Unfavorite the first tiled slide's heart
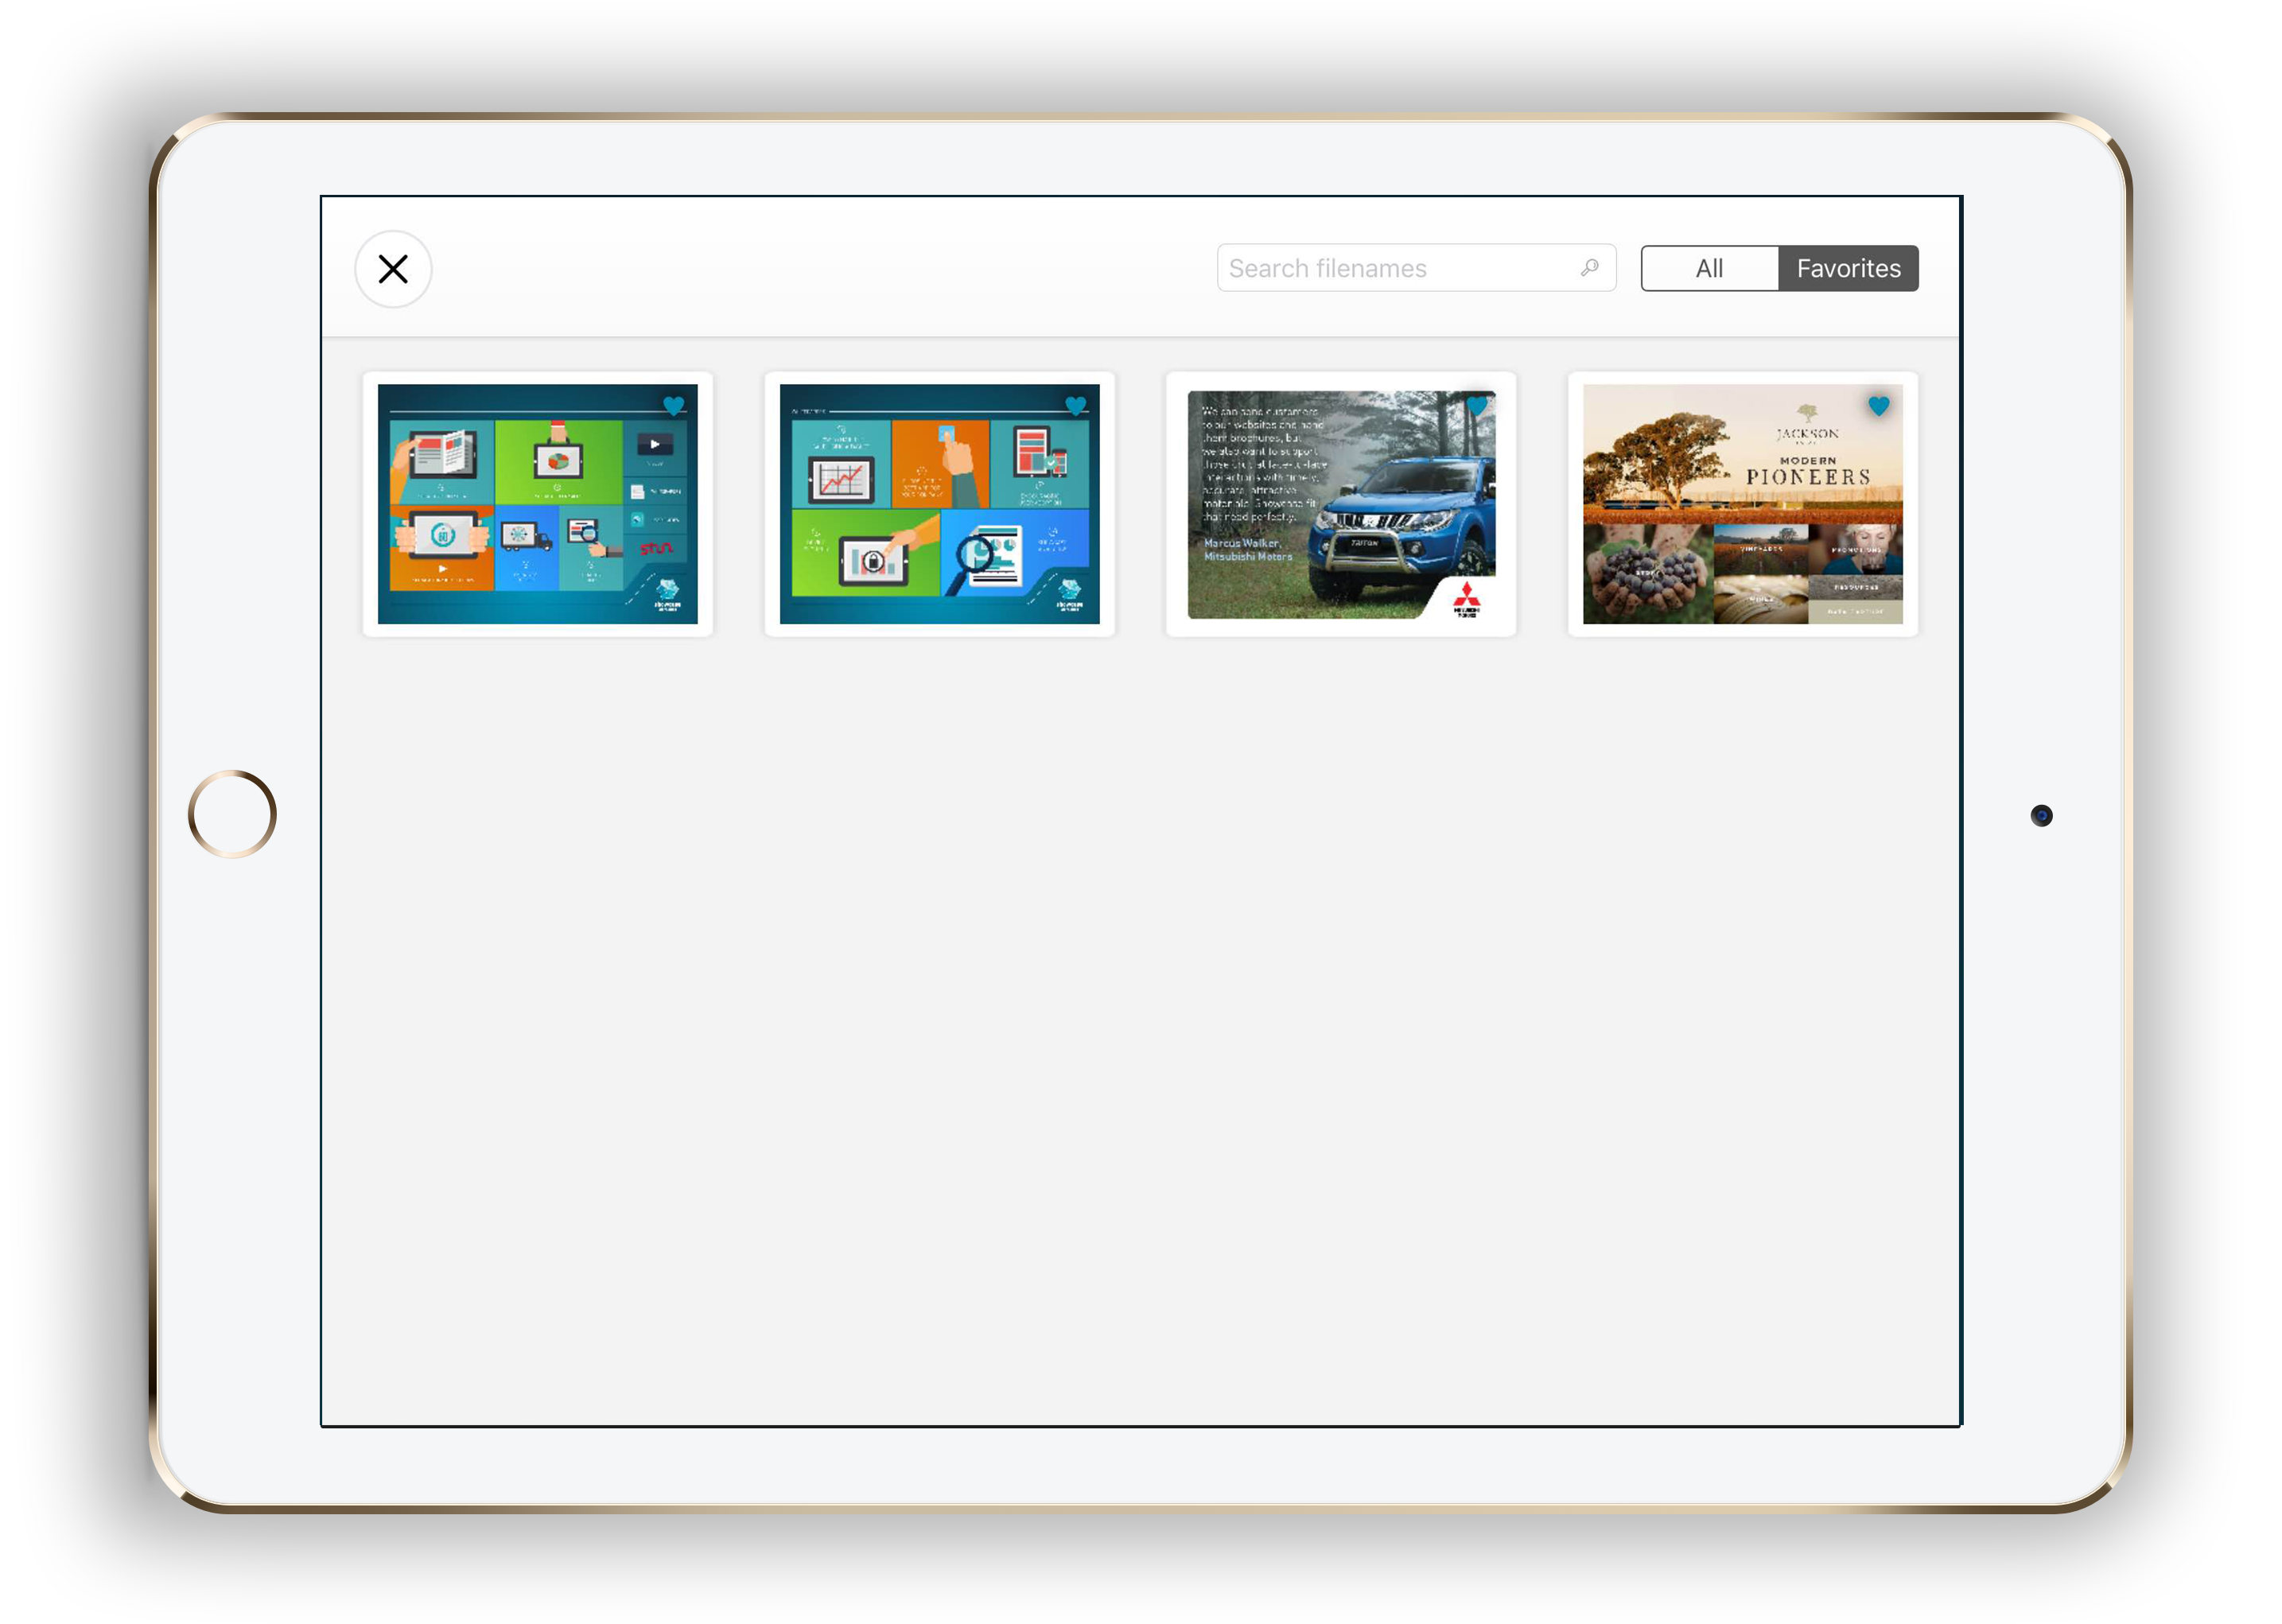The height and width of the screenshot is (1624, 2282). pyautogui.click(x=673, y=406)
